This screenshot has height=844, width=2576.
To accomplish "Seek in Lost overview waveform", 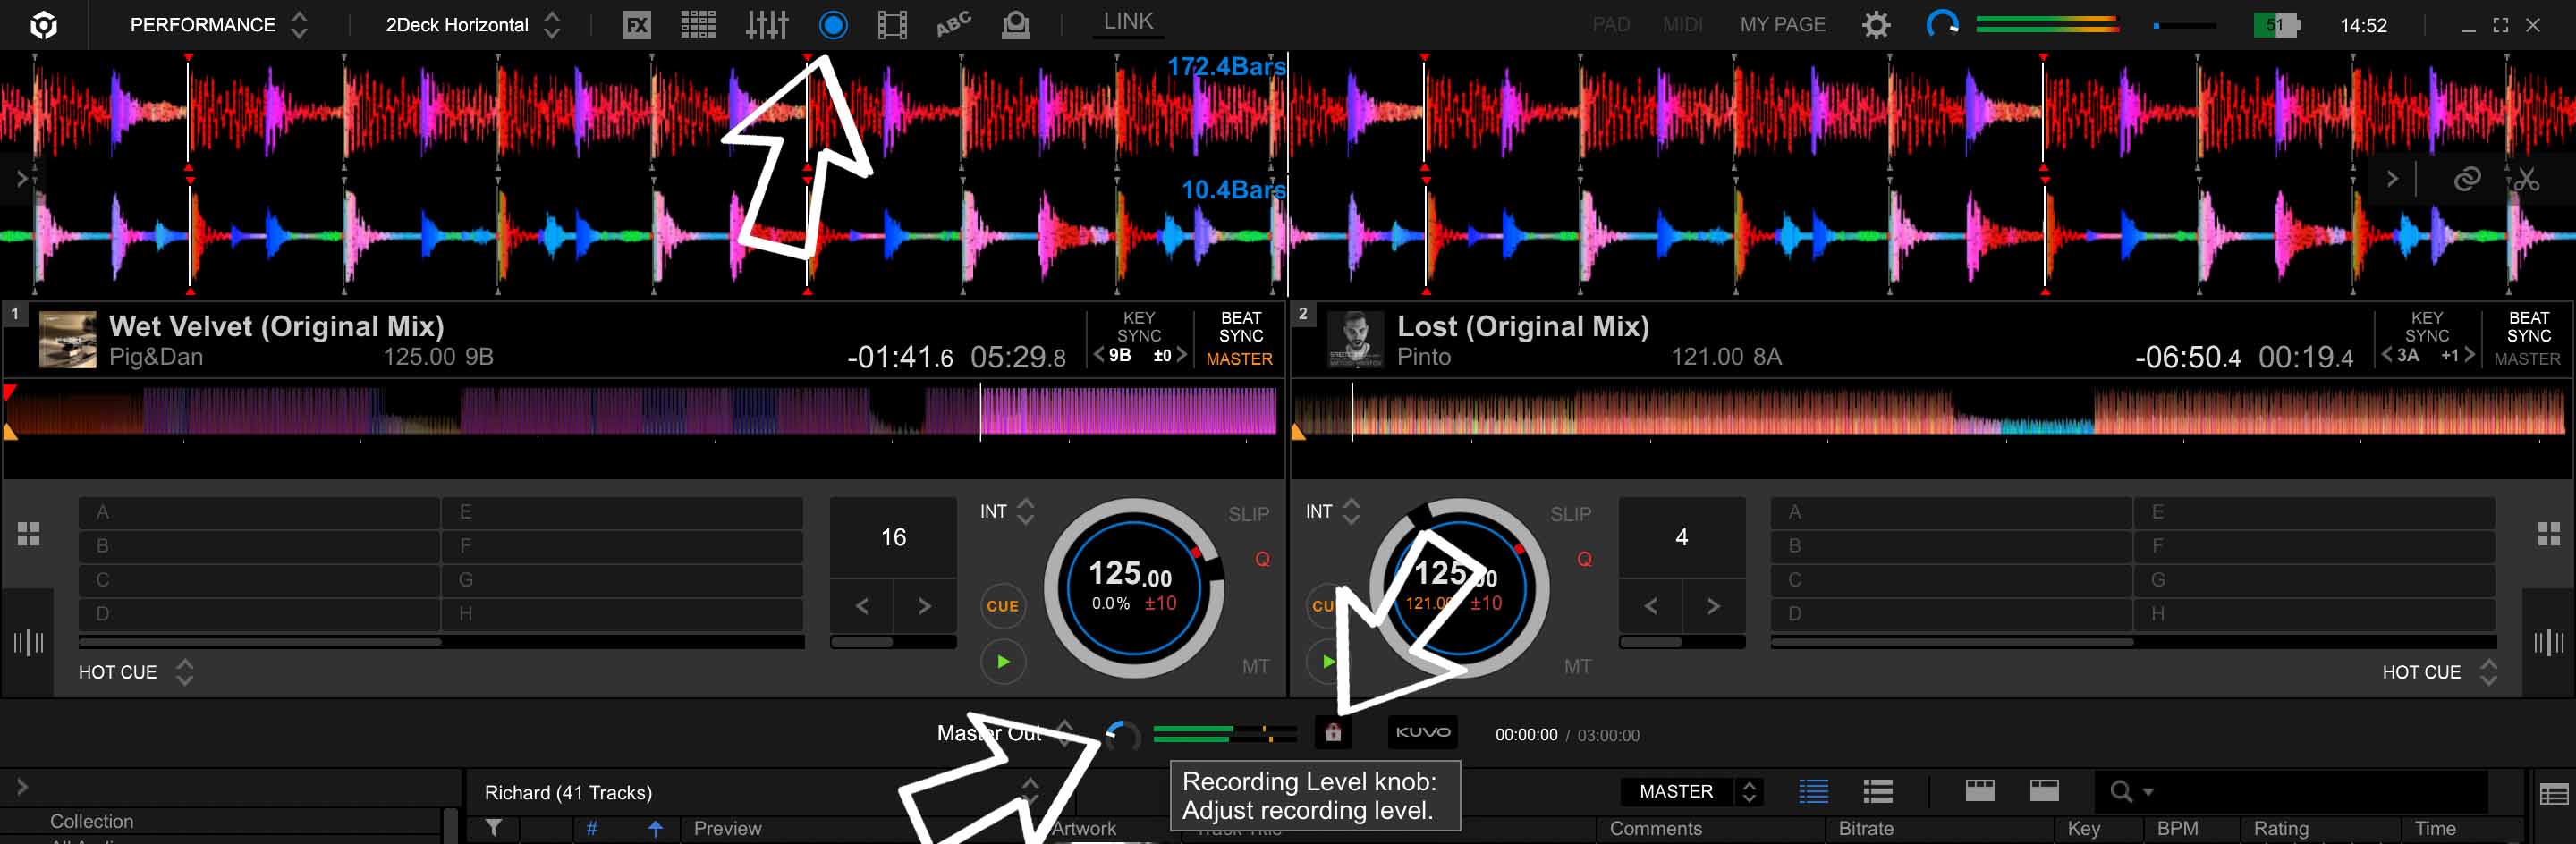I will (1929, 411).
